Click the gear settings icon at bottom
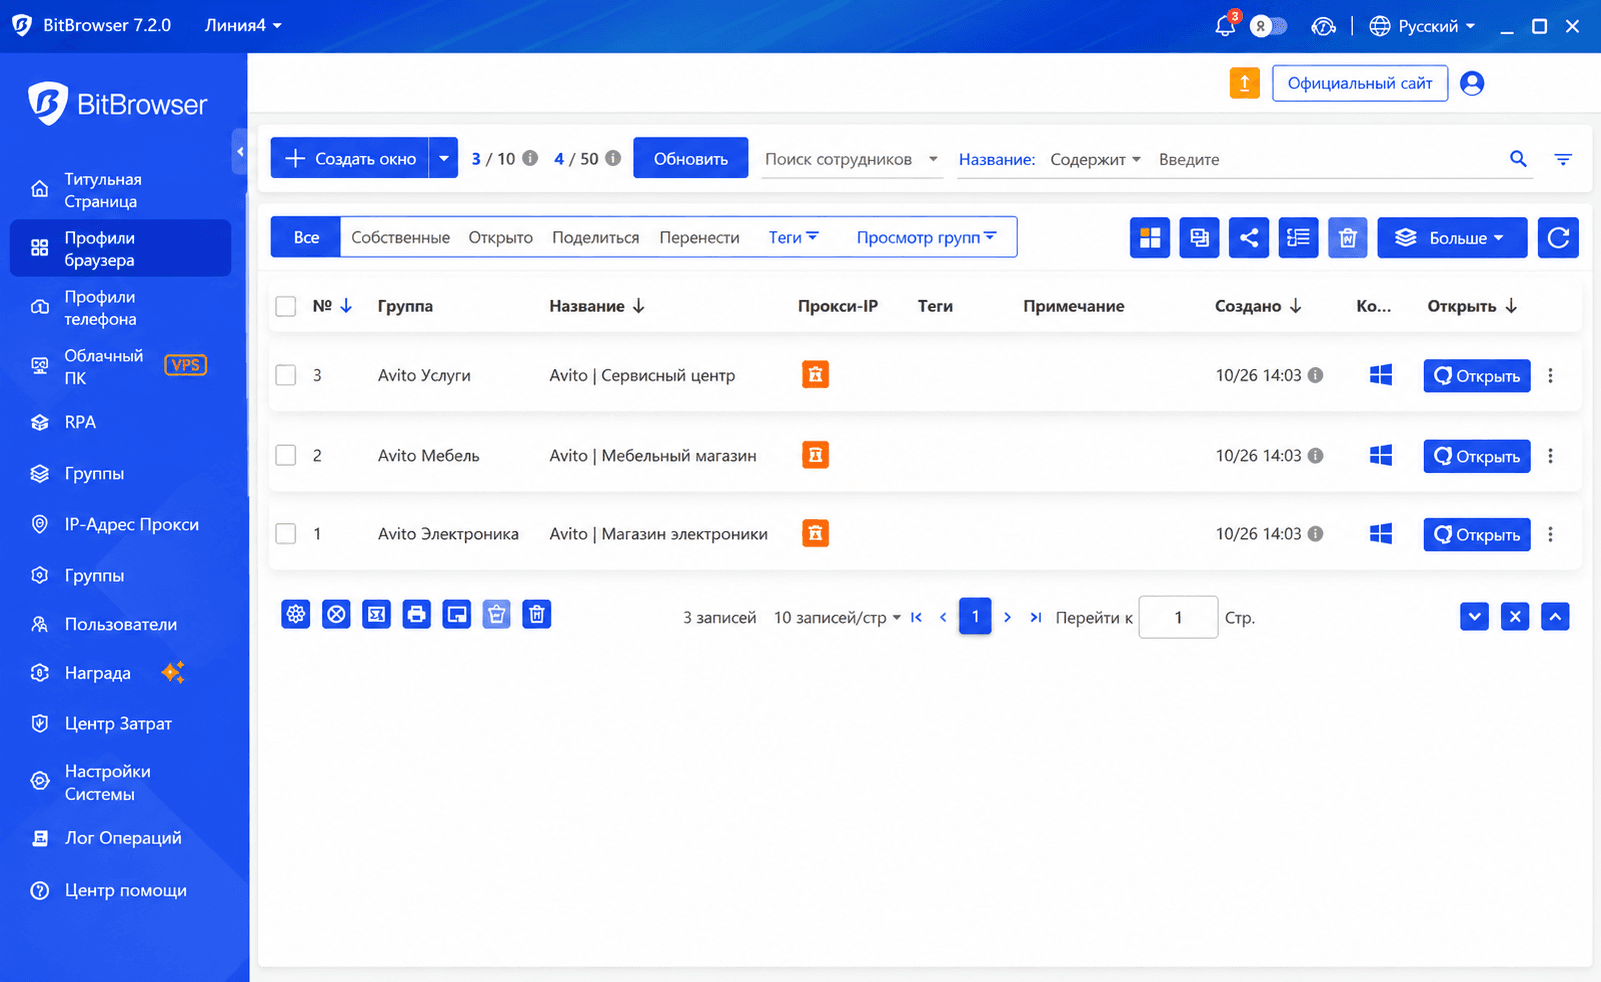The height and width of the screenshot is (982, 1601). pos(296,614)
